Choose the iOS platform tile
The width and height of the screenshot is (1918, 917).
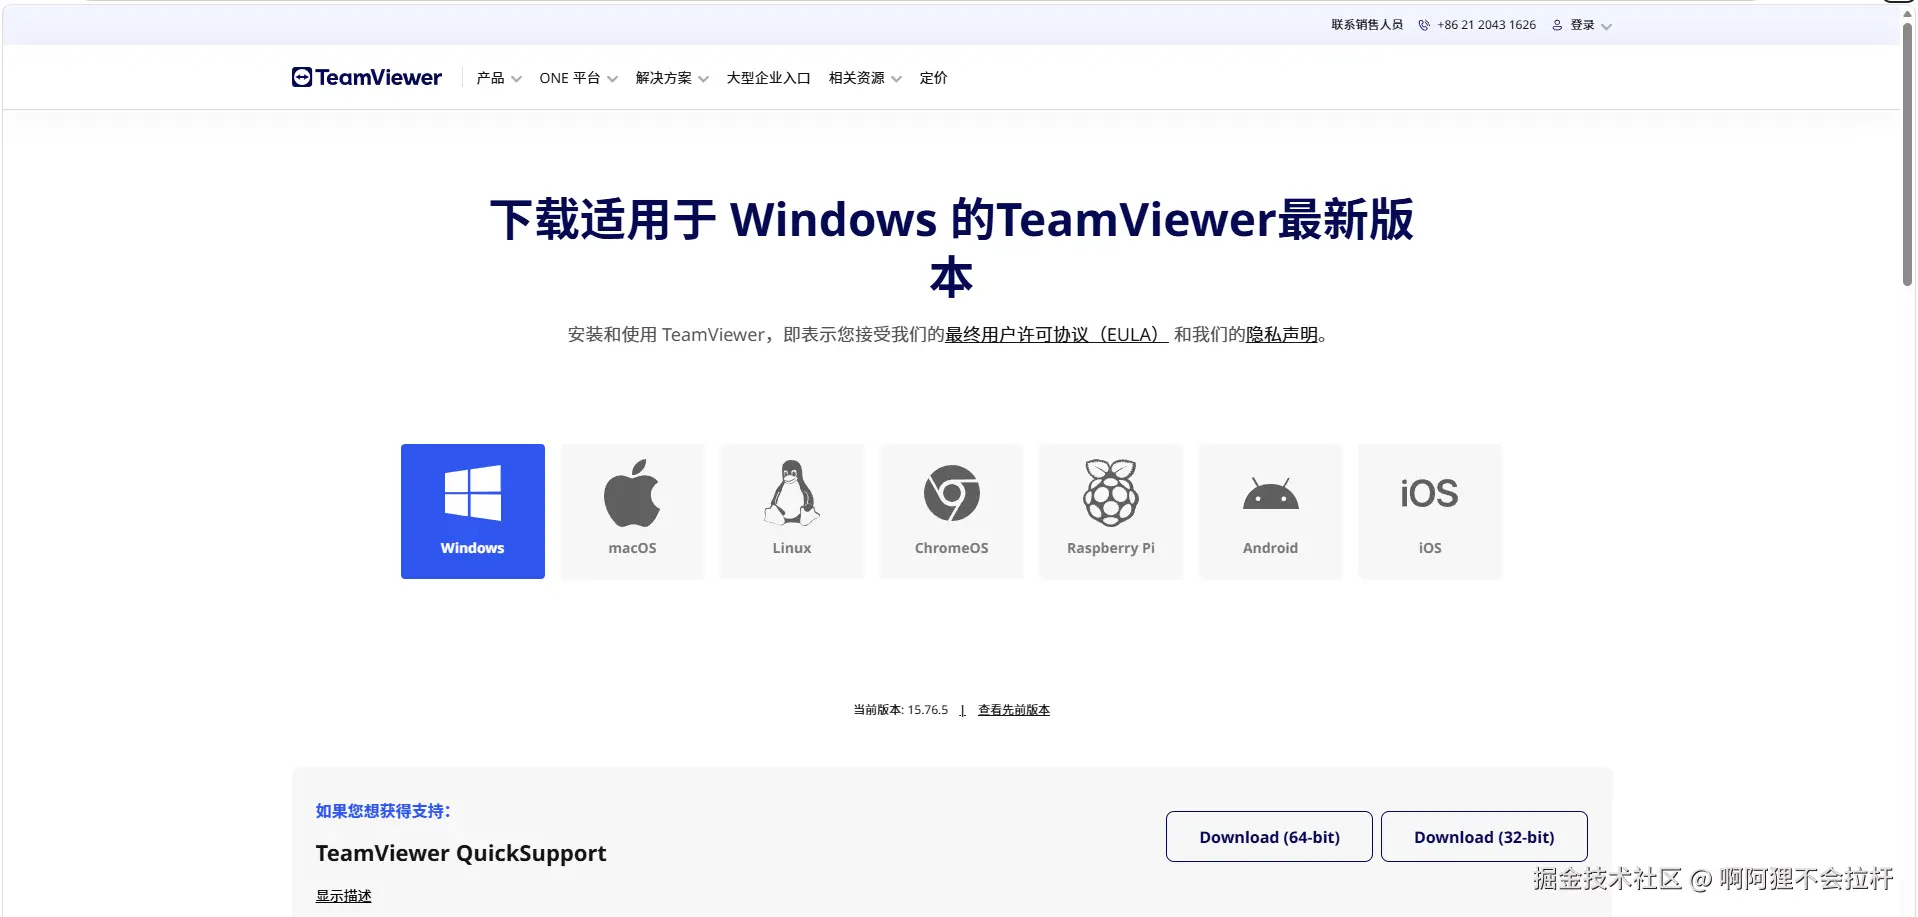(1430, 511)
